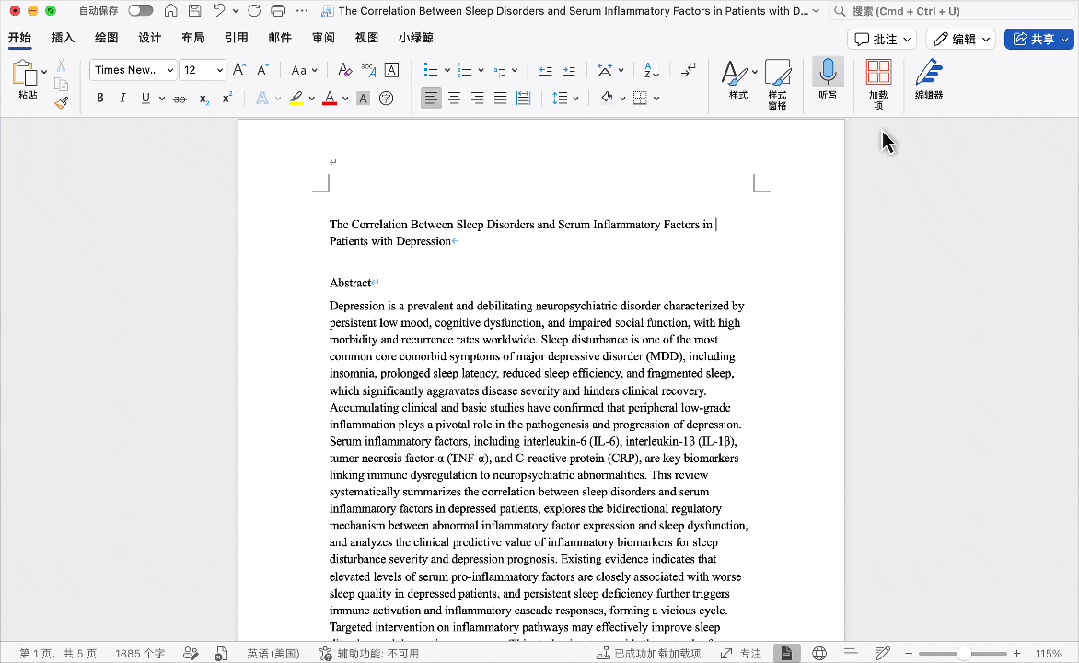Screen dimensions: 1079x663
Task: Adjust the zoom slider in status bar
Action: pyautogui.click(x=963, y=653)
